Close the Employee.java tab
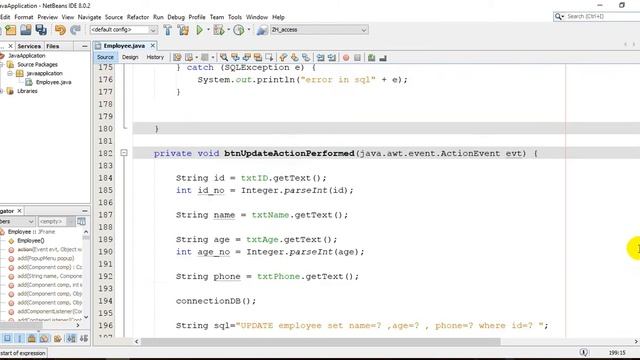 point(153,46)
